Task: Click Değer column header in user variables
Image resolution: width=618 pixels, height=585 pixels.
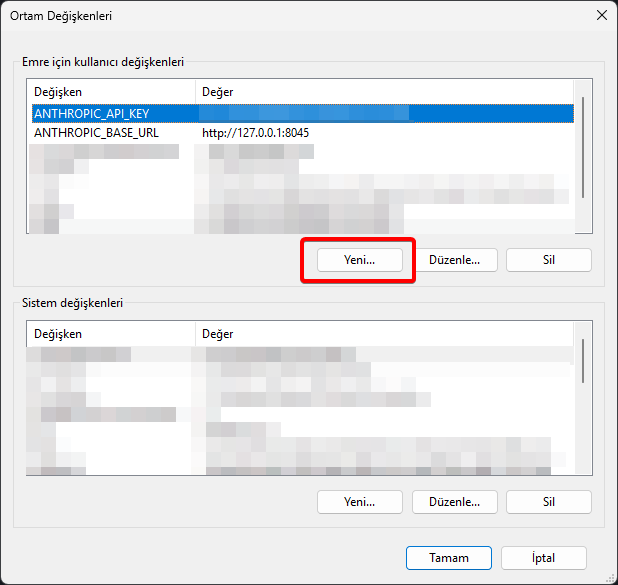Action: [380, 92]
